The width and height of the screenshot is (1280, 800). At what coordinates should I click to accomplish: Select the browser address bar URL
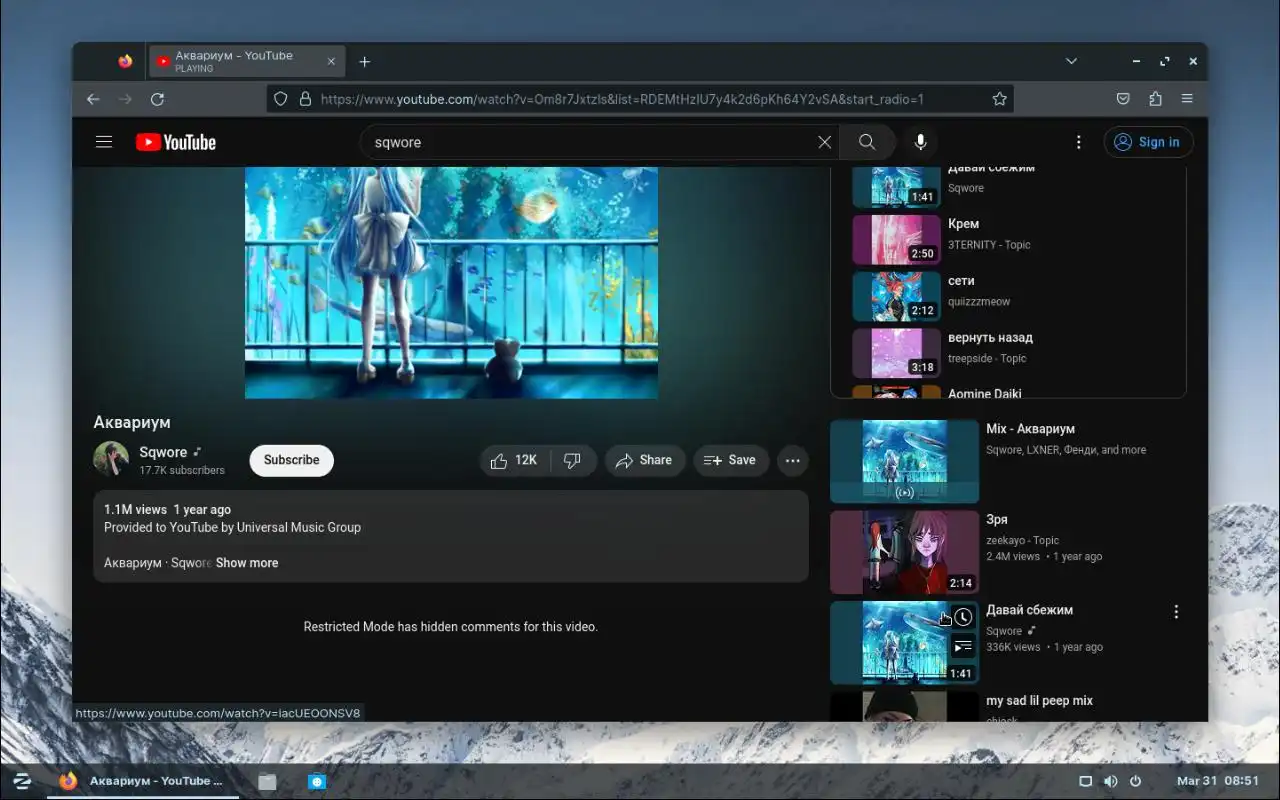pyautogui.click(x=621, y=99)
